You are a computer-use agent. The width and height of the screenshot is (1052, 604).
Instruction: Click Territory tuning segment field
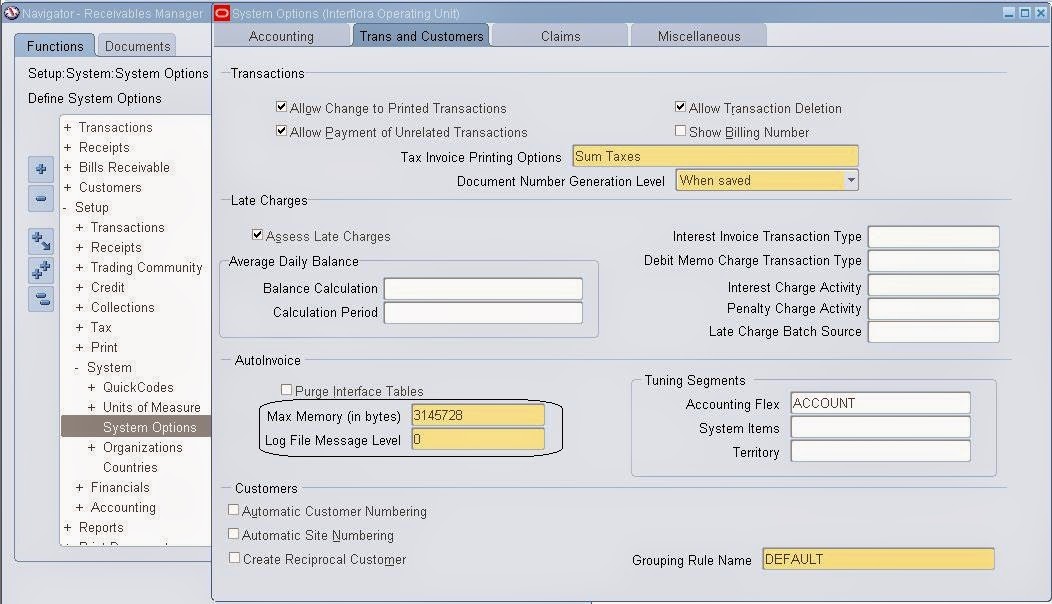pos(880,452)
